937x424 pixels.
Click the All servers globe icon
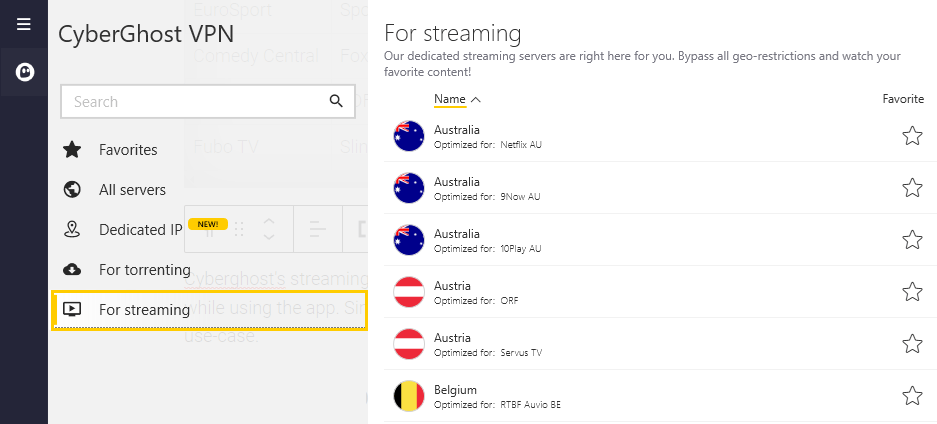tap(72, 189)
